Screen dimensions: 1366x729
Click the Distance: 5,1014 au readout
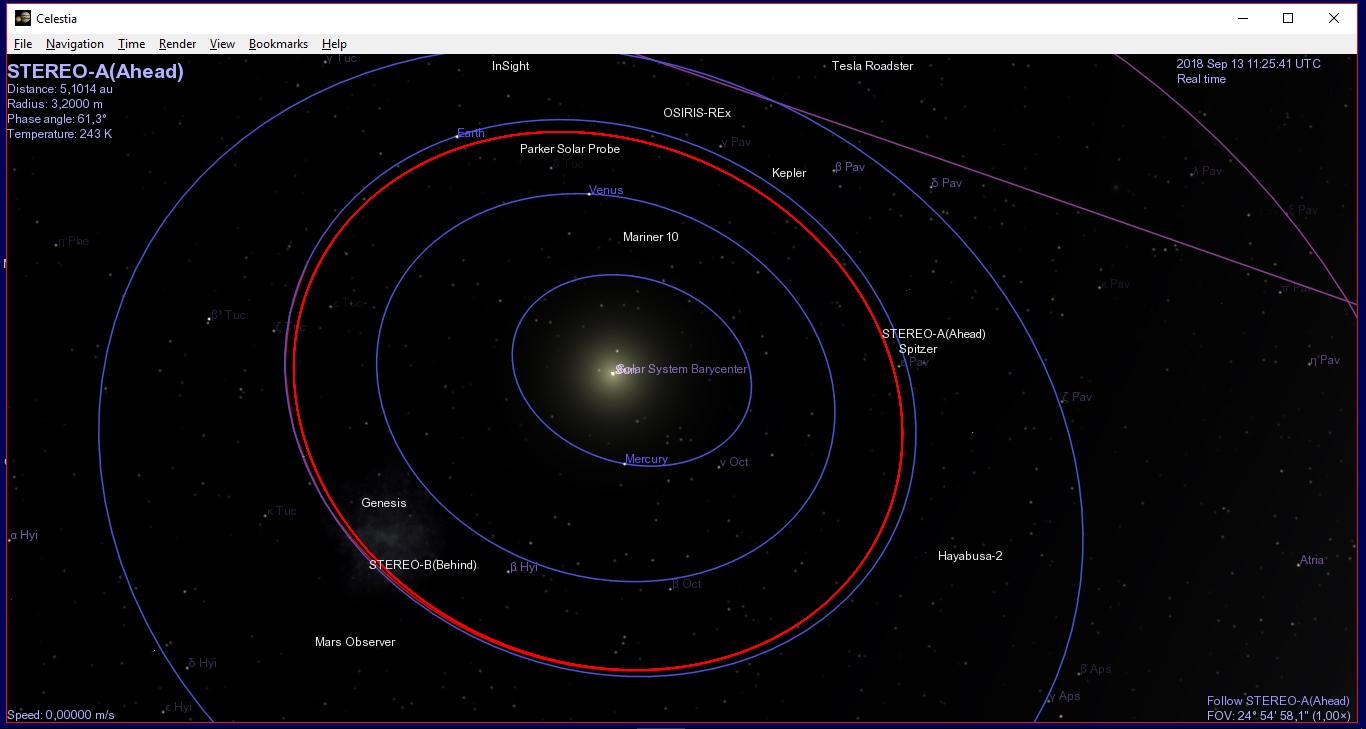tap(60, 89)
